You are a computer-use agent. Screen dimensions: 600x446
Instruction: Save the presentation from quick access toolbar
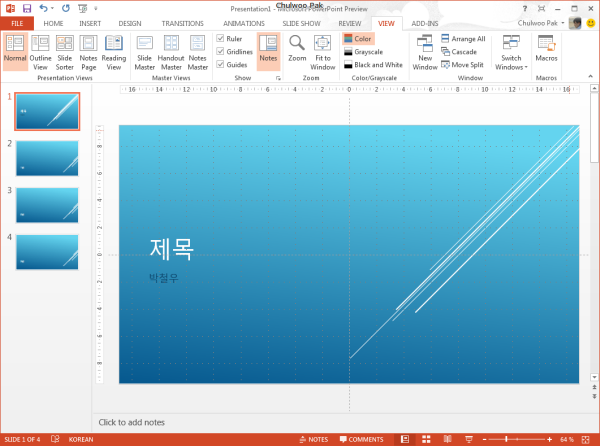pyautogui.click(x=27, y=8)
